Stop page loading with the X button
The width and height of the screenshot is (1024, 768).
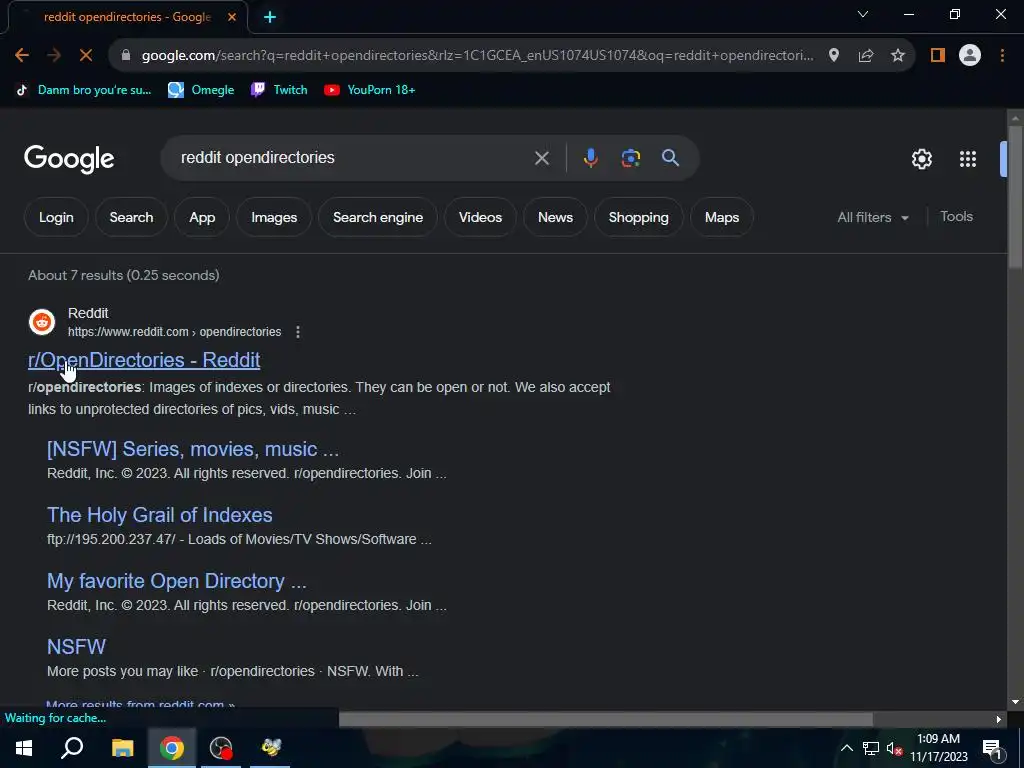click(x=86, y=56)
